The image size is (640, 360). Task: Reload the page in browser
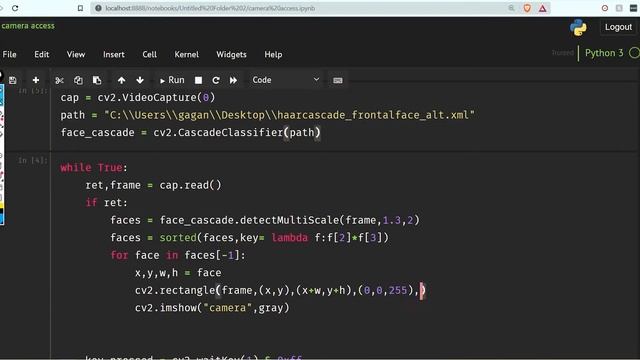[x=15, y=8]
